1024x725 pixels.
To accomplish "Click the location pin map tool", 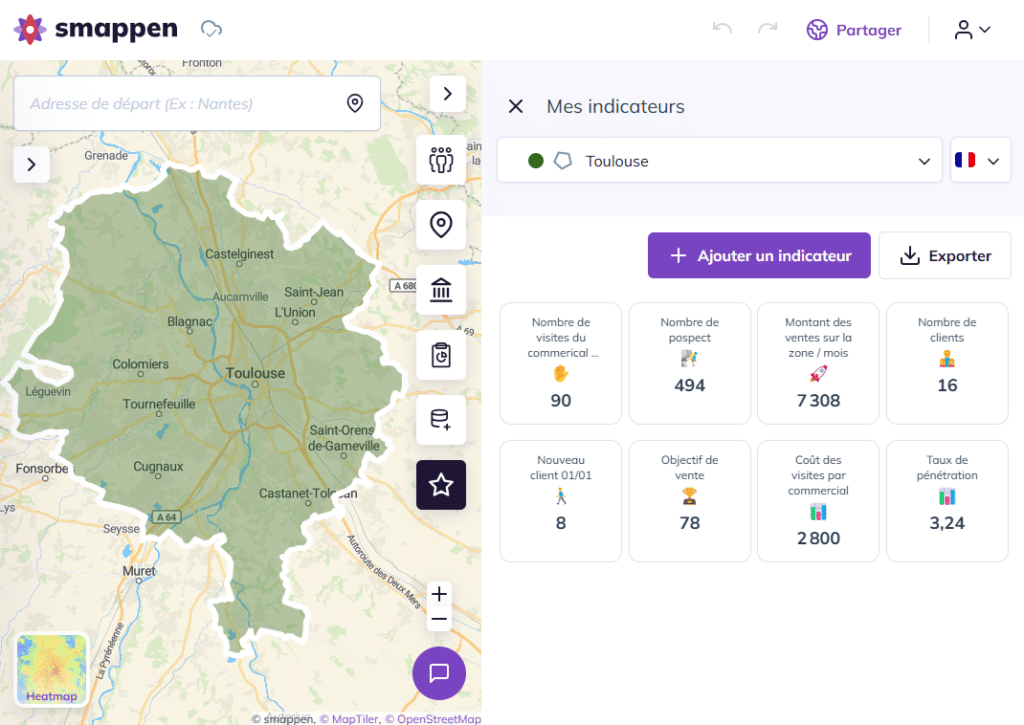I will pyautogui.click(x=441, y=225).
